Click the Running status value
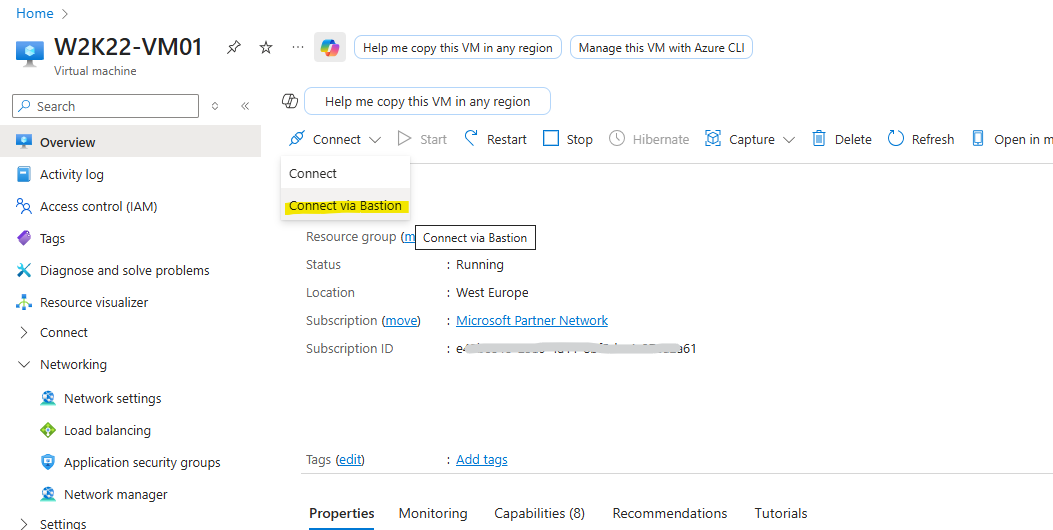Screen dimensions: 1053x530 (x=479, y=264)
